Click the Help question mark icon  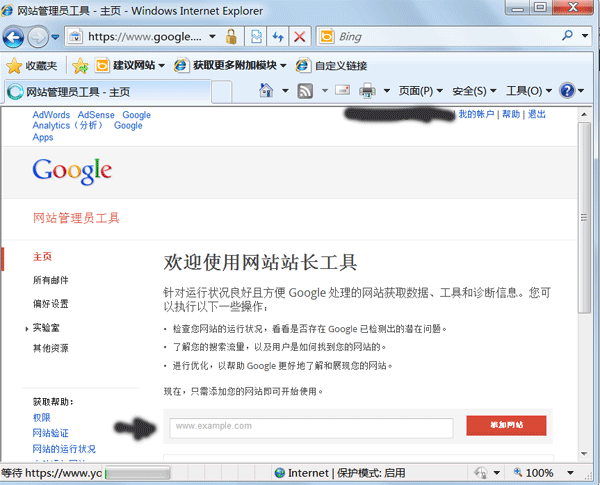pos(567,91)
